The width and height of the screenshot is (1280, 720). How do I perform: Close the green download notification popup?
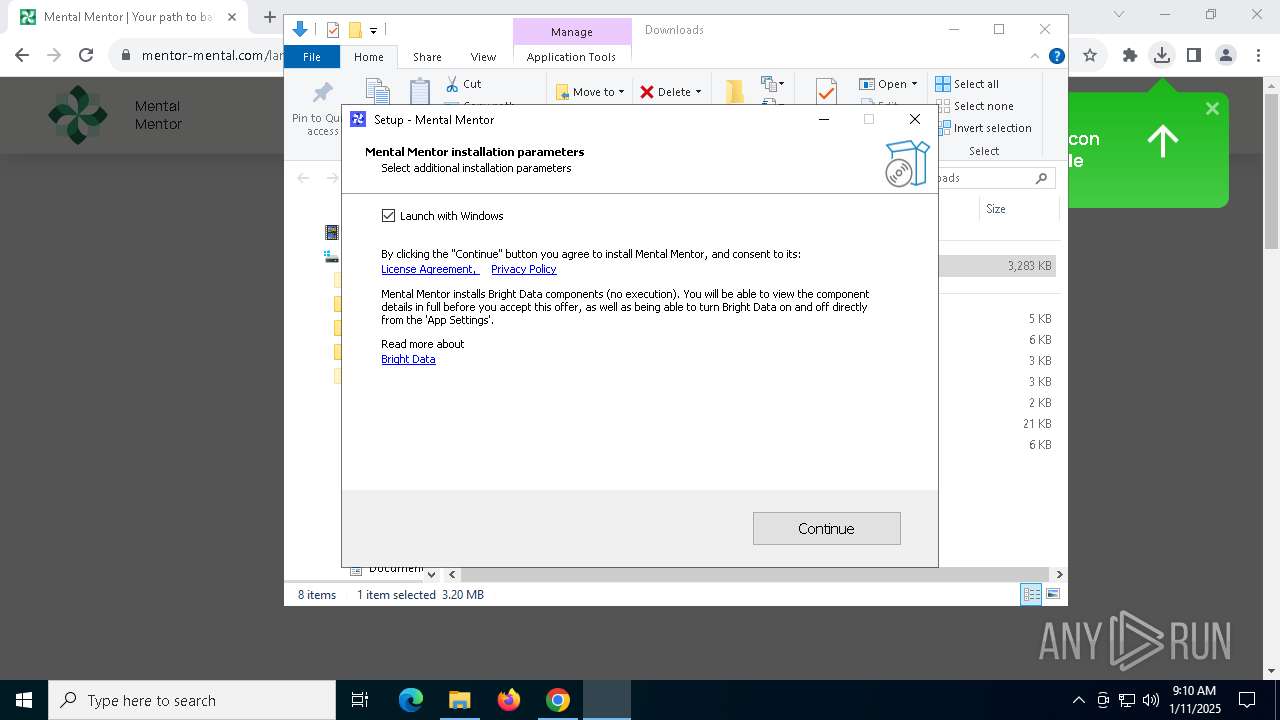1212,108
